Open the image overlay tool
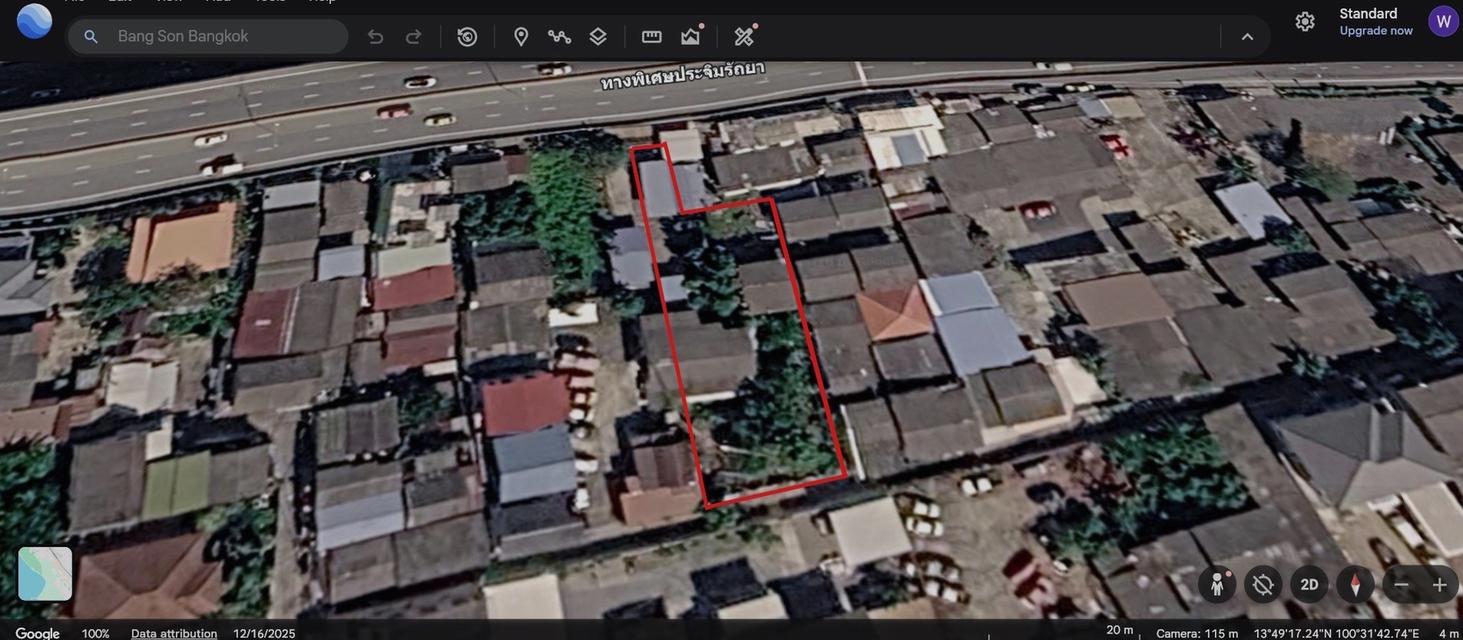Image resolution: width=1463 pixels, height=640 pixels. pyautogui.click(x=691, y=37)
